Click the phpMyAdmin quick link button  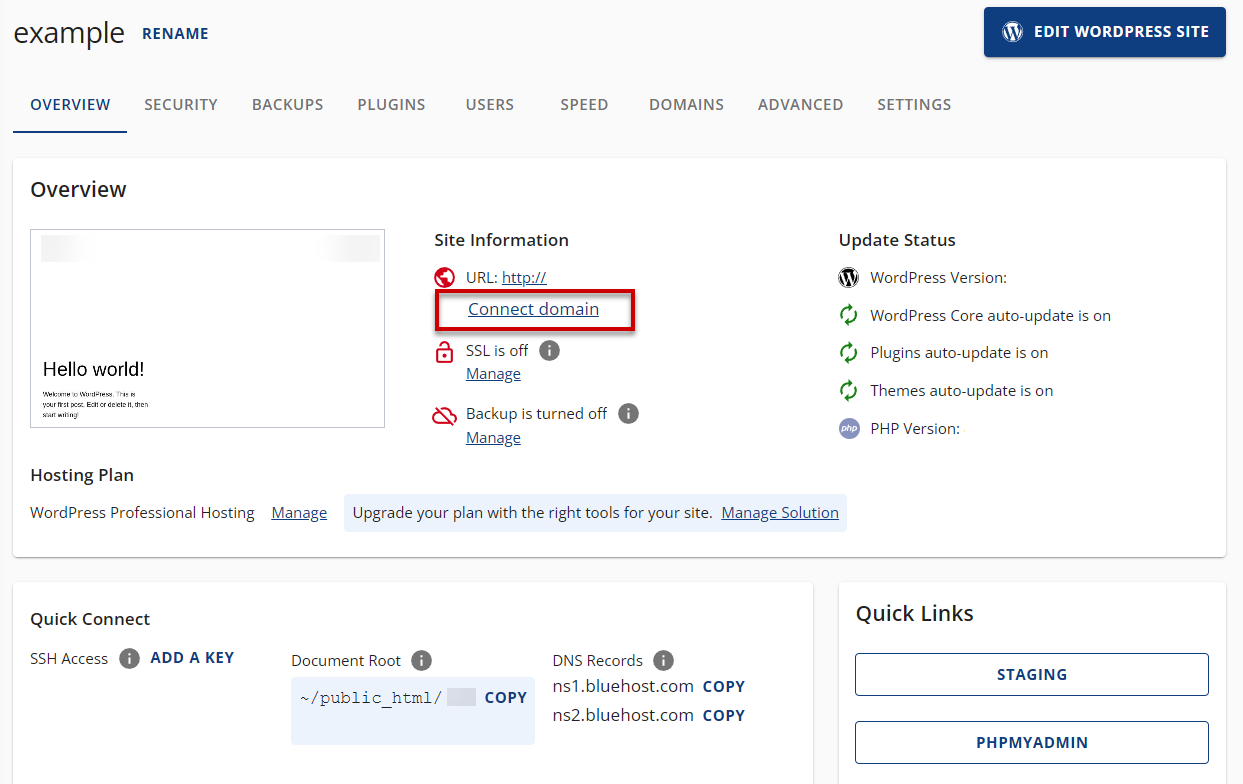pos(1032,743)
